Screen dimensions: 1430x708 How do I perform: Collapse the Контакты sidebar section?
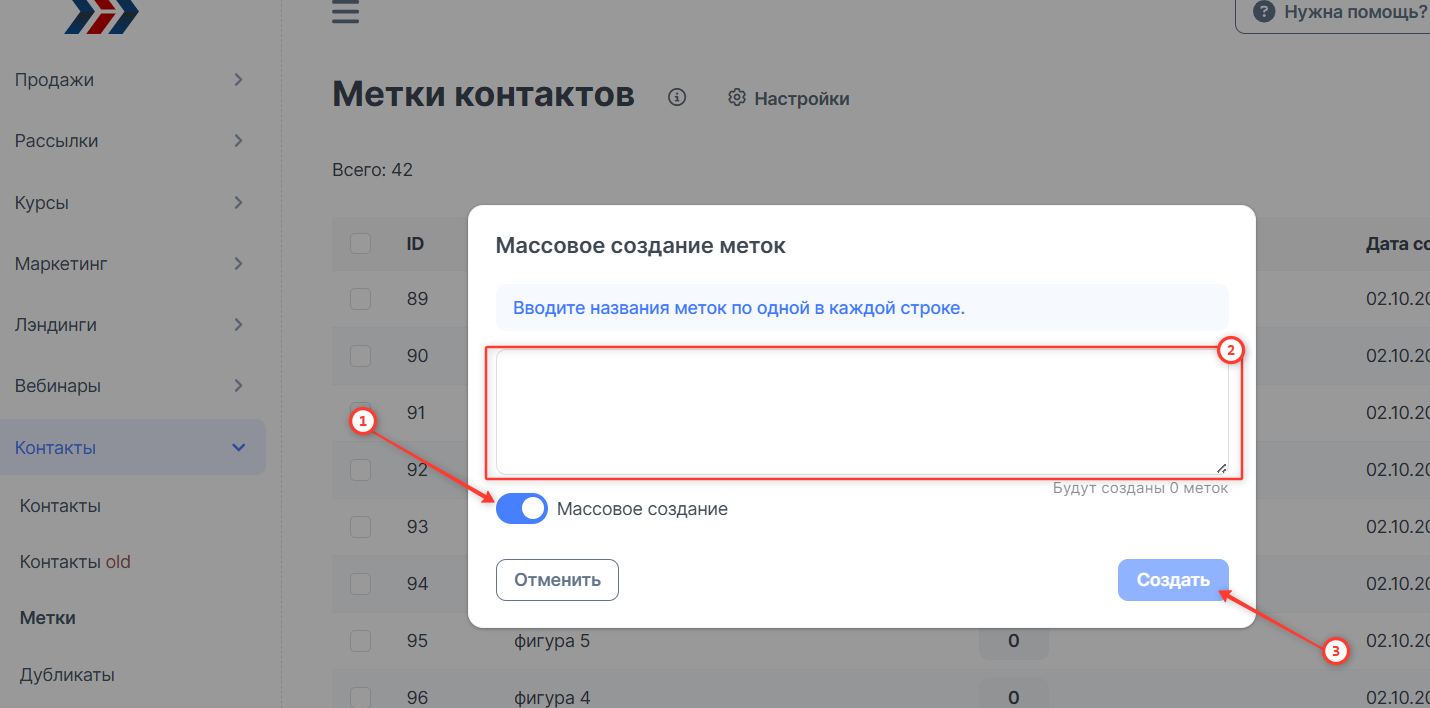pos(238,447)
